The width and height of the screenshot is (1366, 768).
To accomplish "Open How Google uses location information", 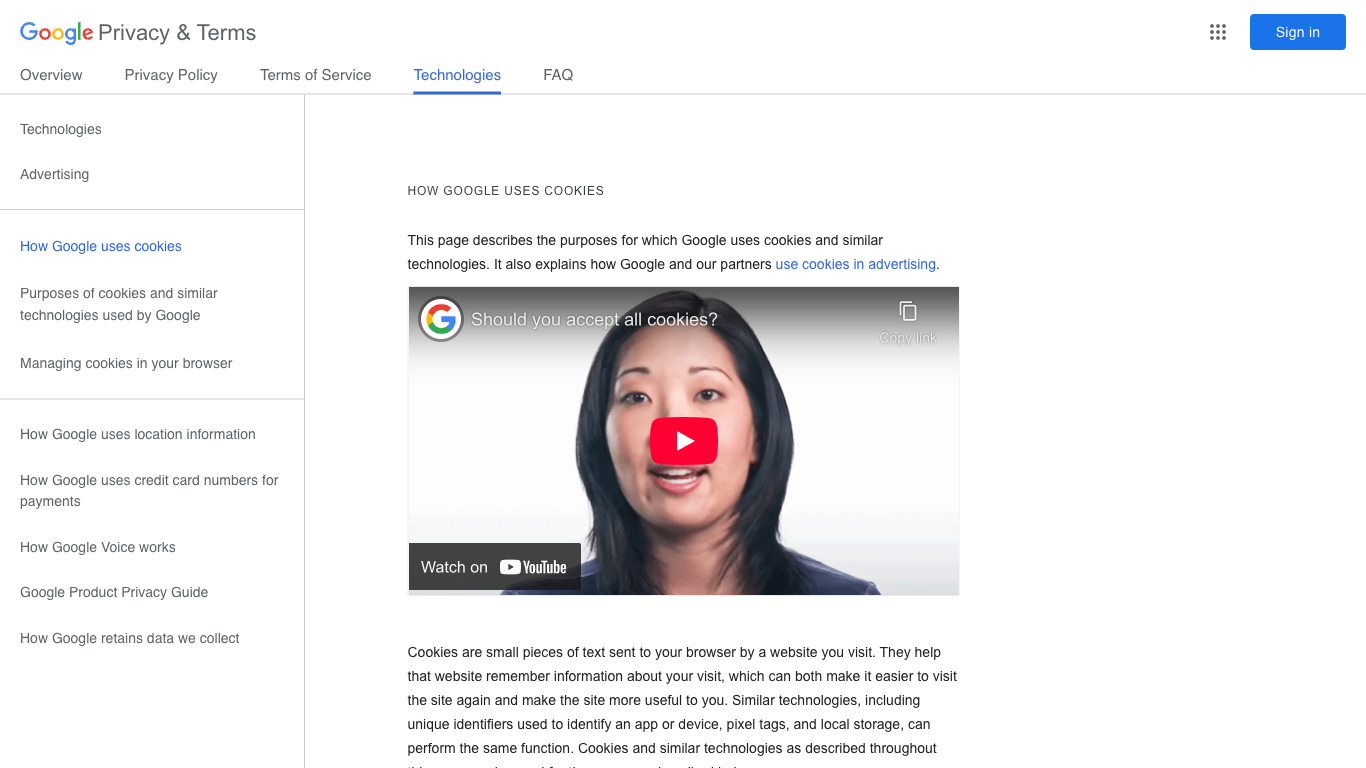I will point(138,434).
